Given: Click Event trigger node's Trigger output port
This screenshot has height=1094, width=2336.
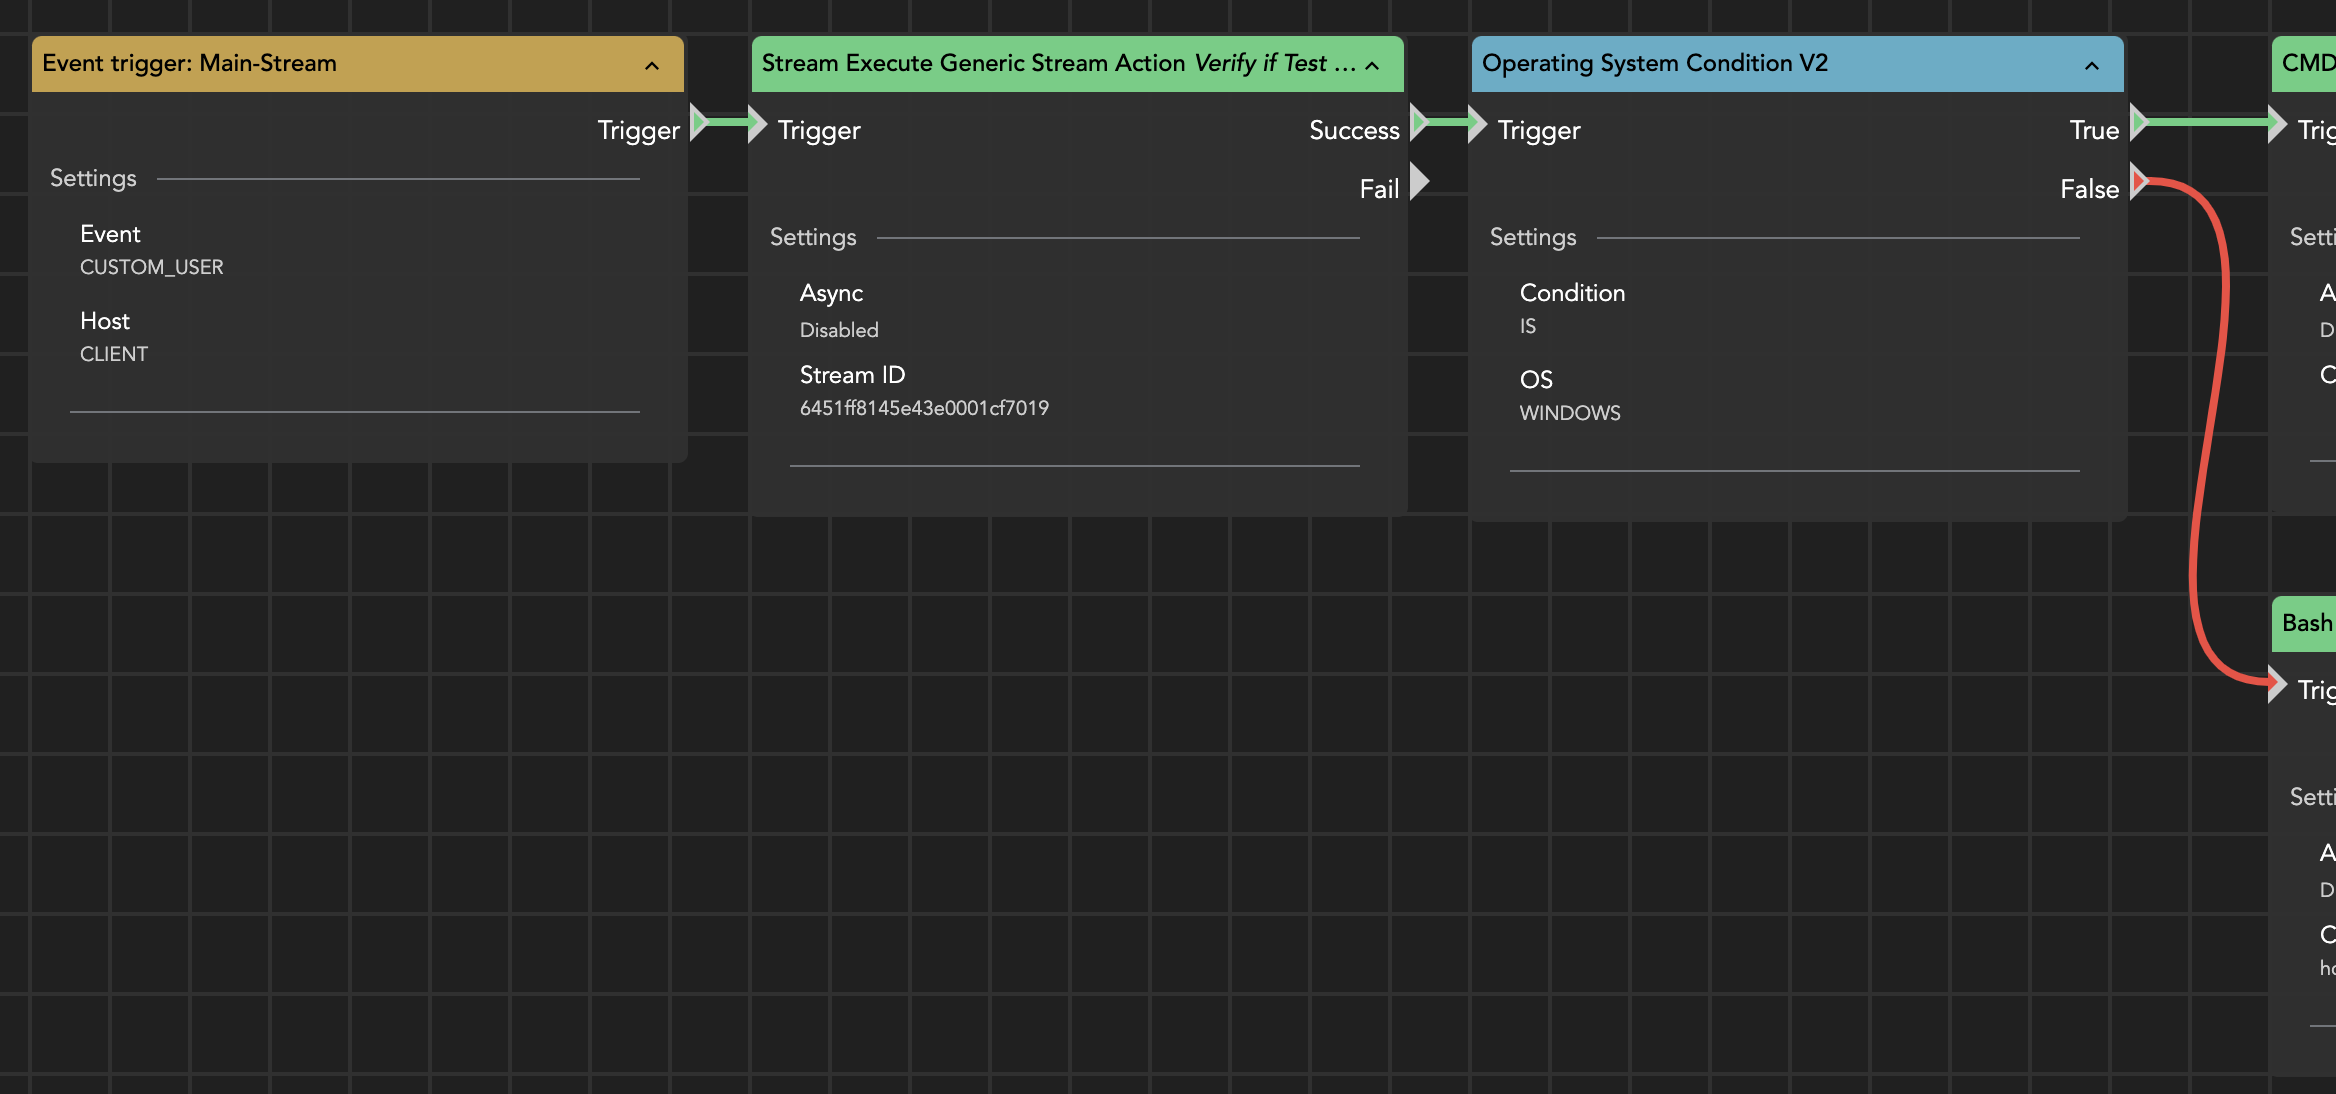Looking at the screenshot, I should [x=698, y=124].
